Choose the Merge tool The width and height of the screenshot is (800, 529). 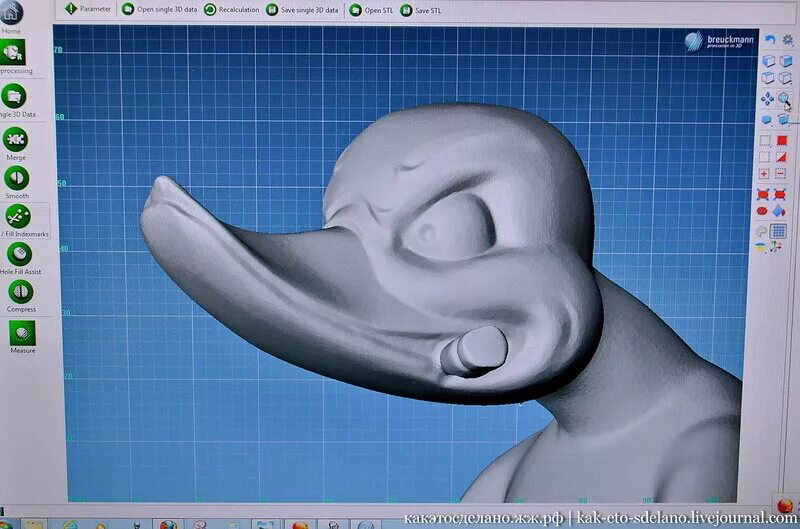tap(15, 139)
